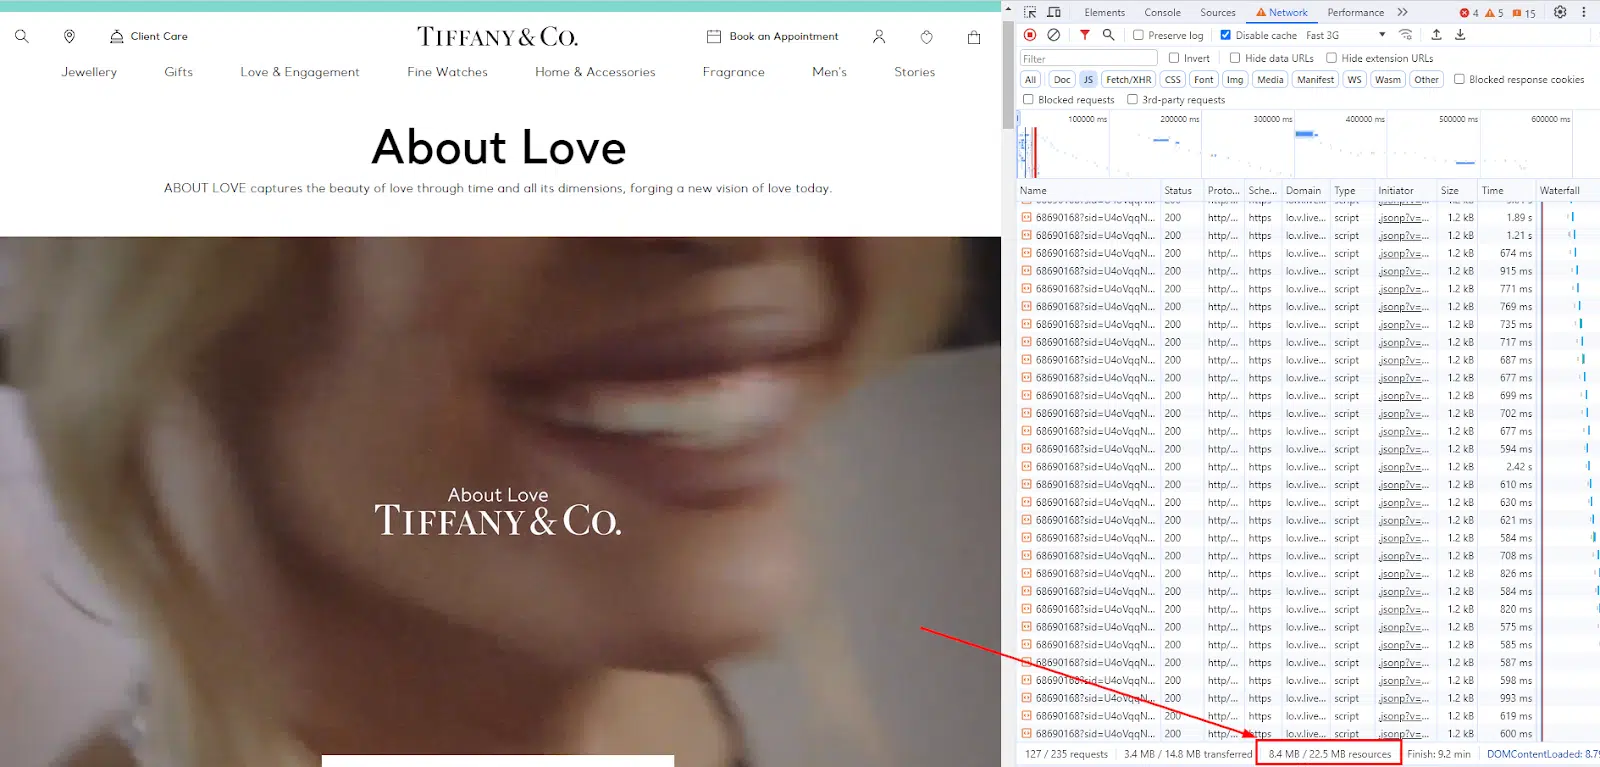This screenshot has width=1600, height=767.
Task: Select the Network tab
Action: point(1282,12)
